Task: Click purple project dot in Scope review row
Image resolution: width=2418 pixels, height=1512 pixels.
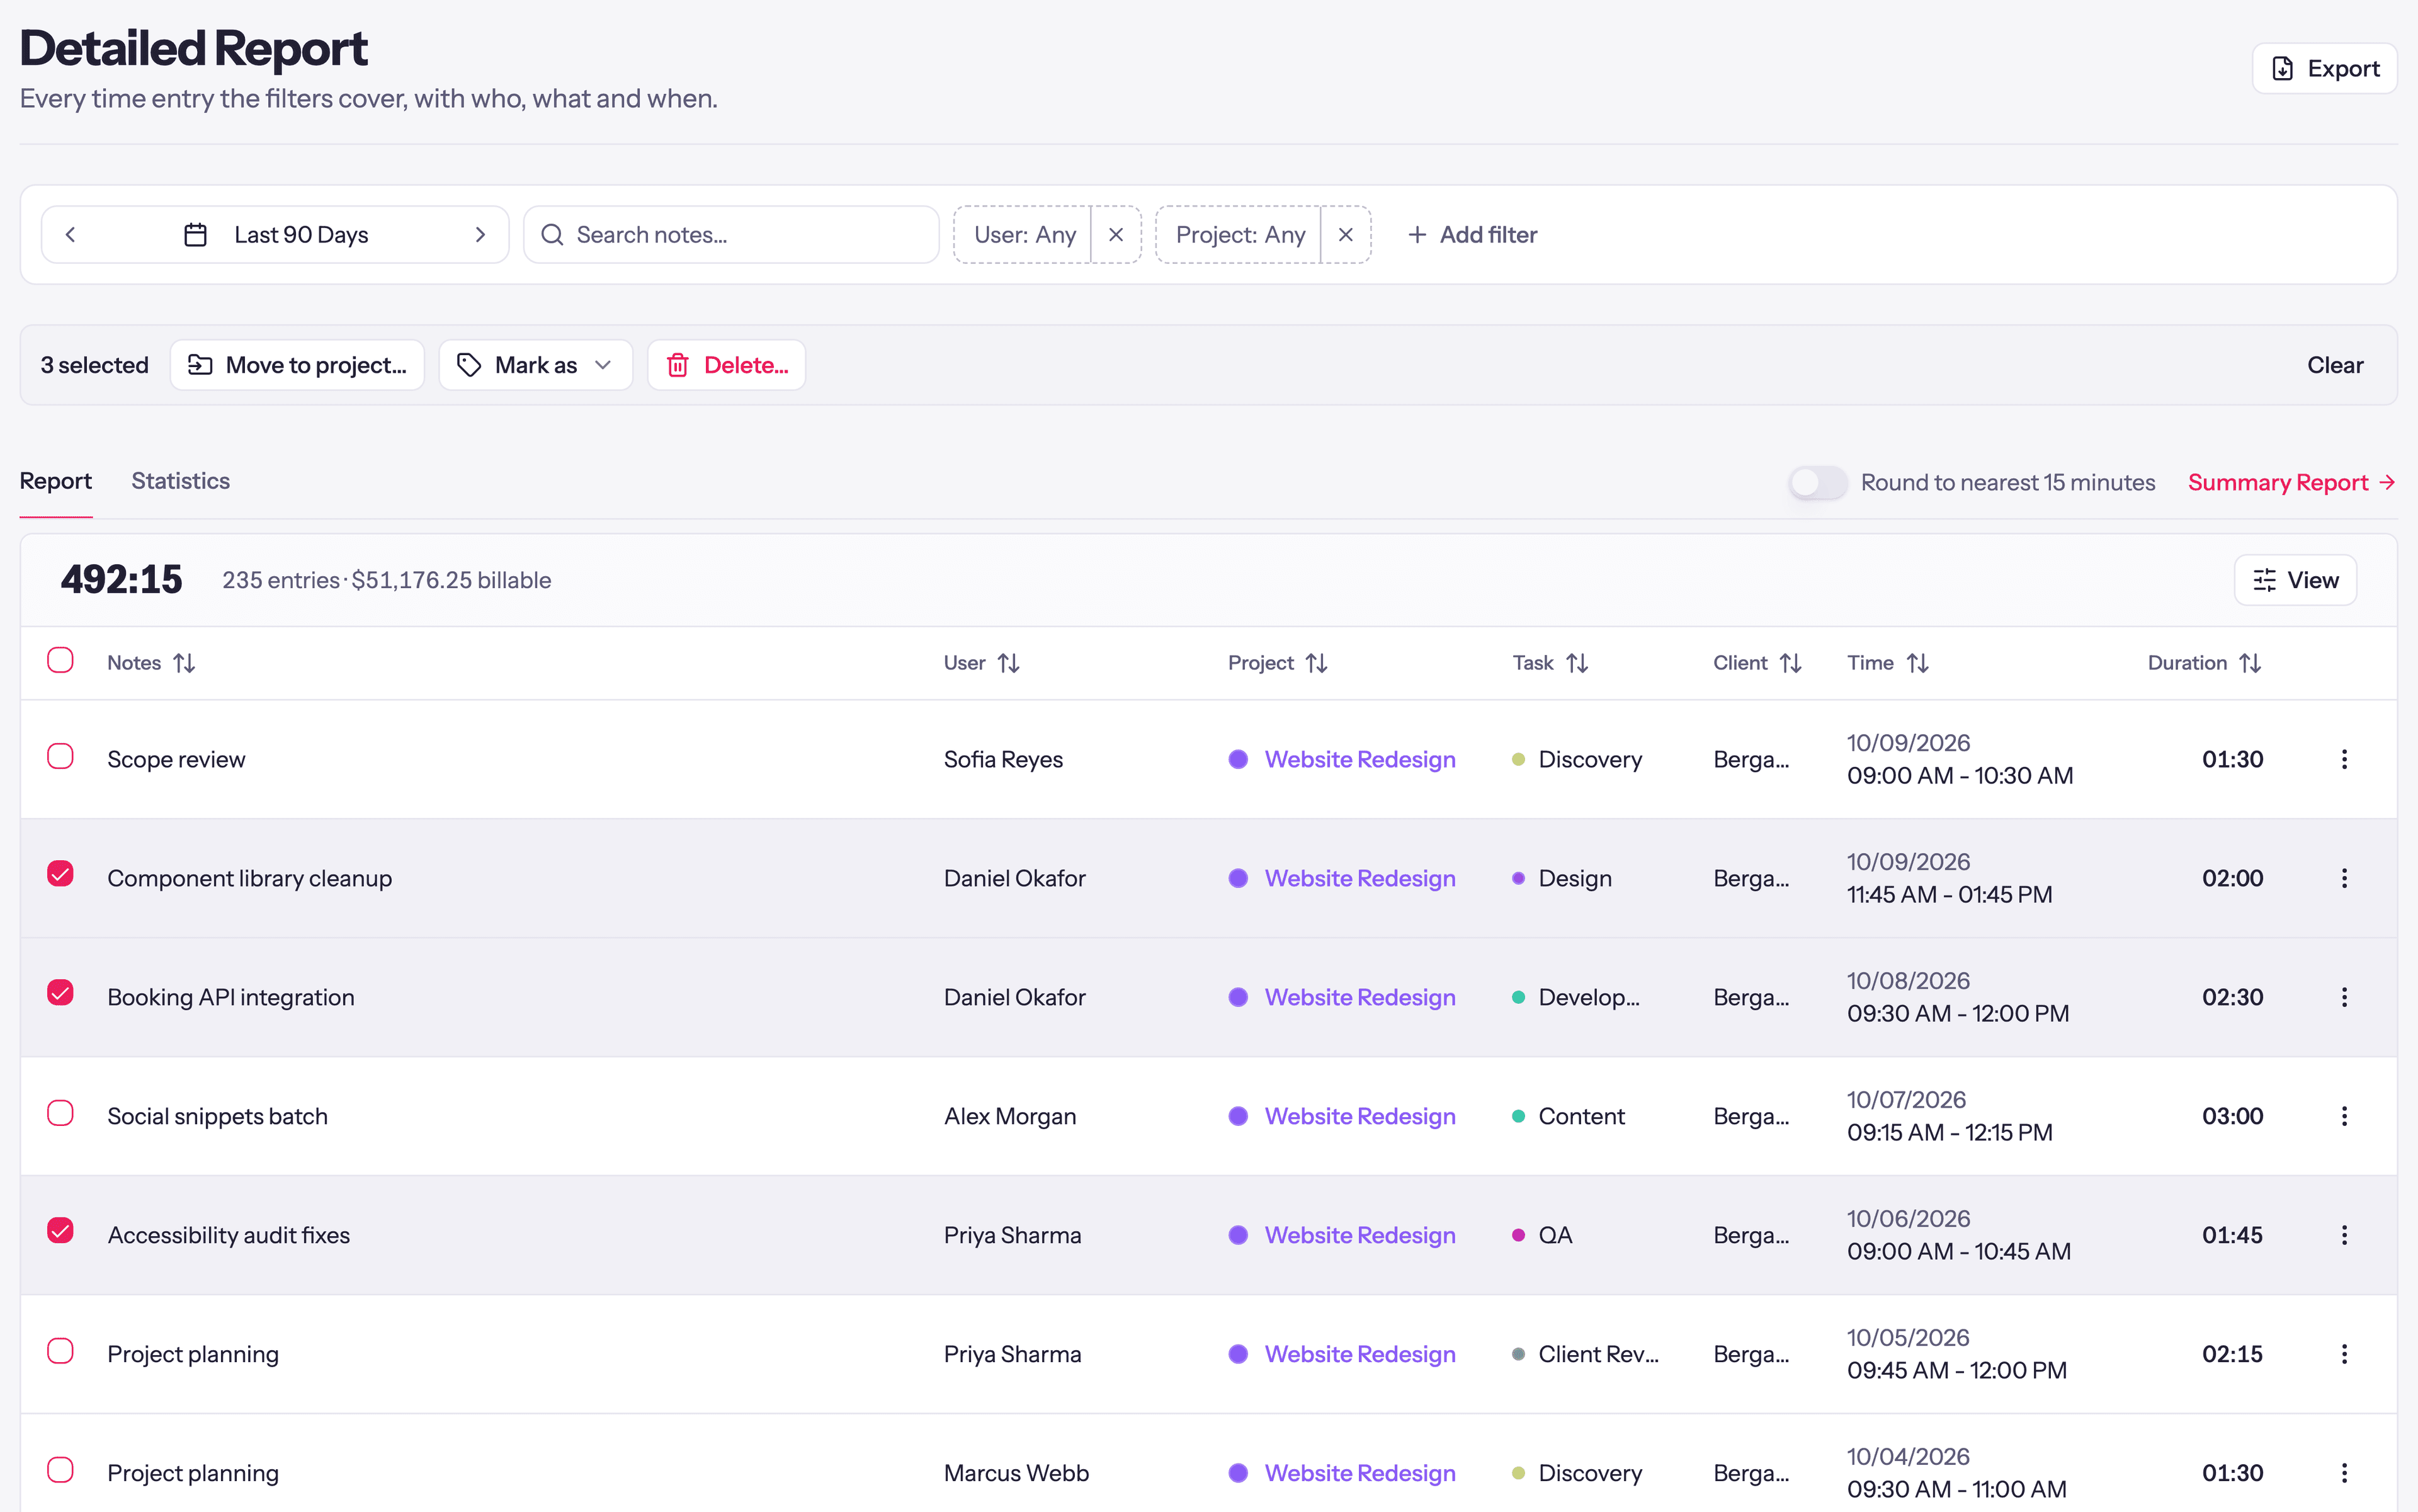Action: point(1238,759)
